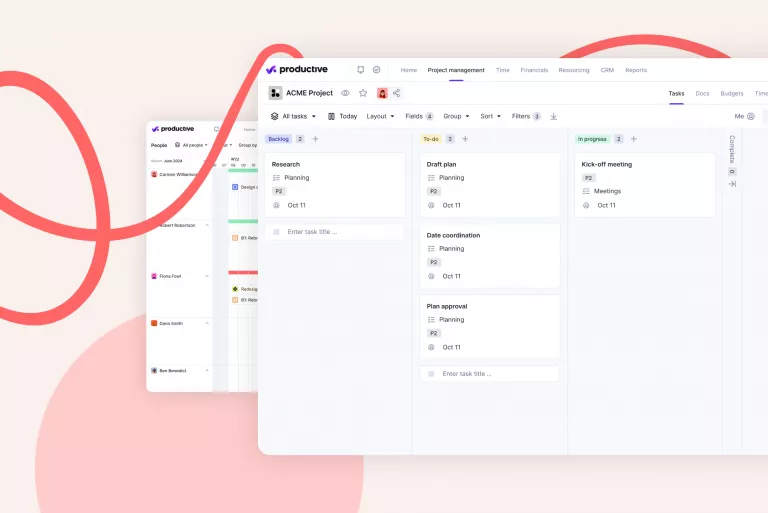Switch to the Docs tab
Screen dimensions: 768x513
tap(702, 93)
